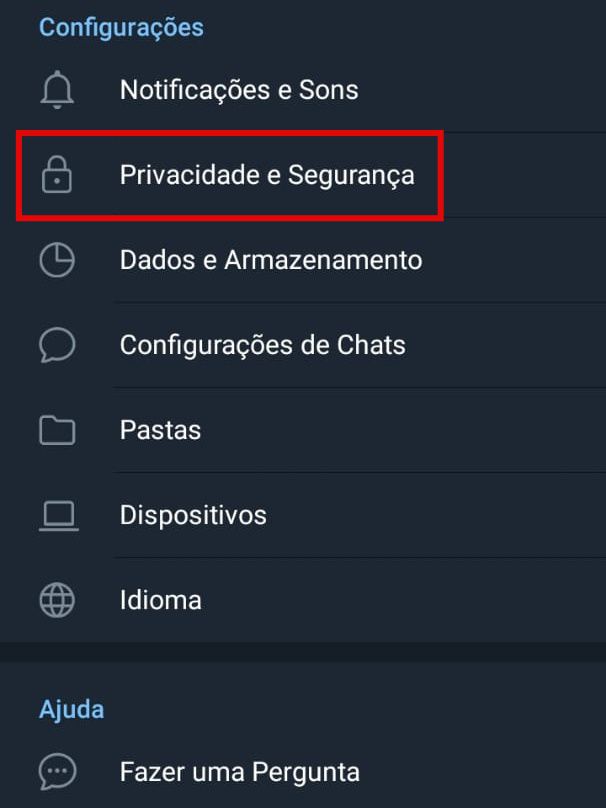
Task: Tap the laptop icon for Dispositivos
Action: point(58,515)
